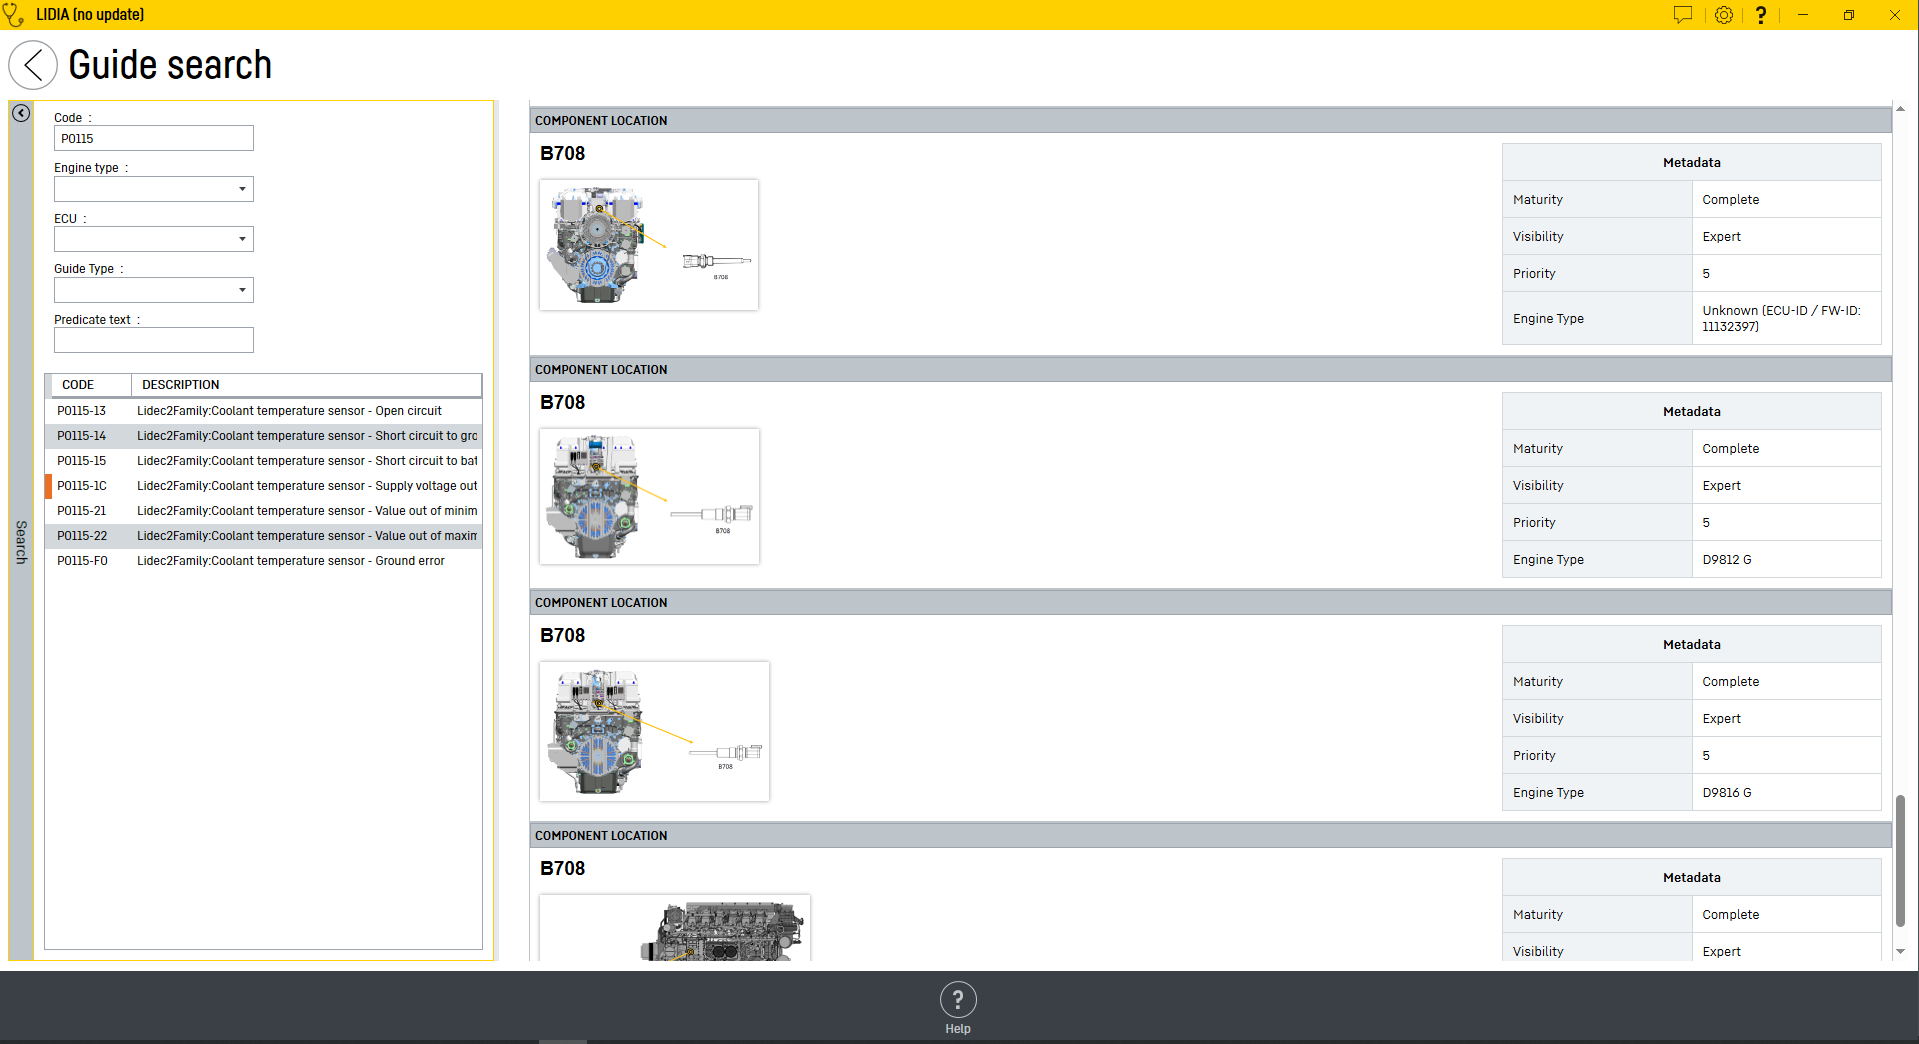
Task: Click the LIDIA stethoscope app icon
Action: point(14,15)
